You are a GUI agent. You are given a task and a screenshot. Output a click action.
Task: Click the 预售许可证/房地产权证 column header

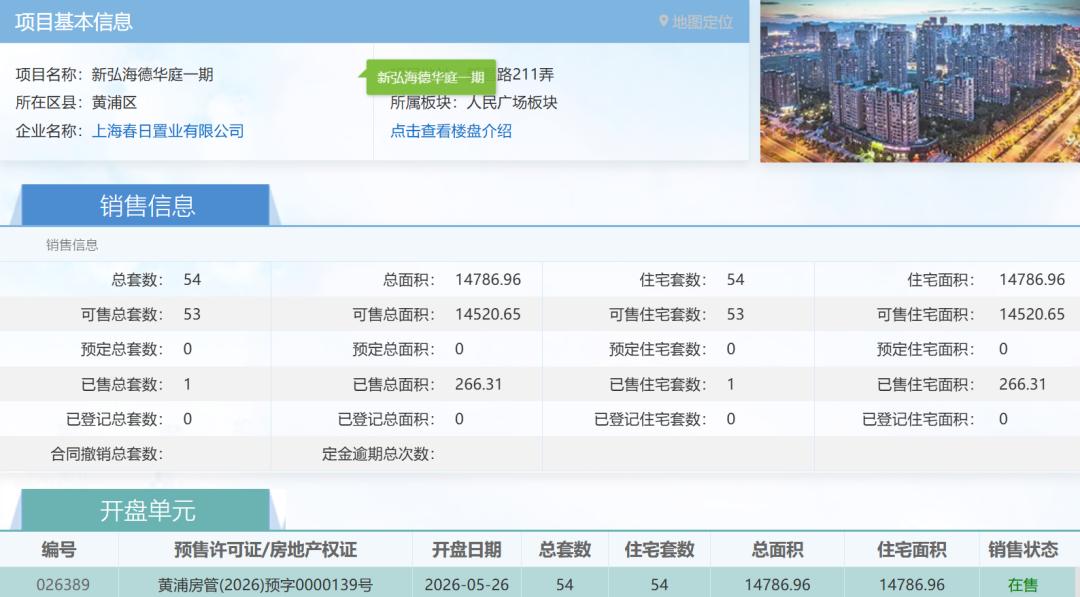pos(265,549)
